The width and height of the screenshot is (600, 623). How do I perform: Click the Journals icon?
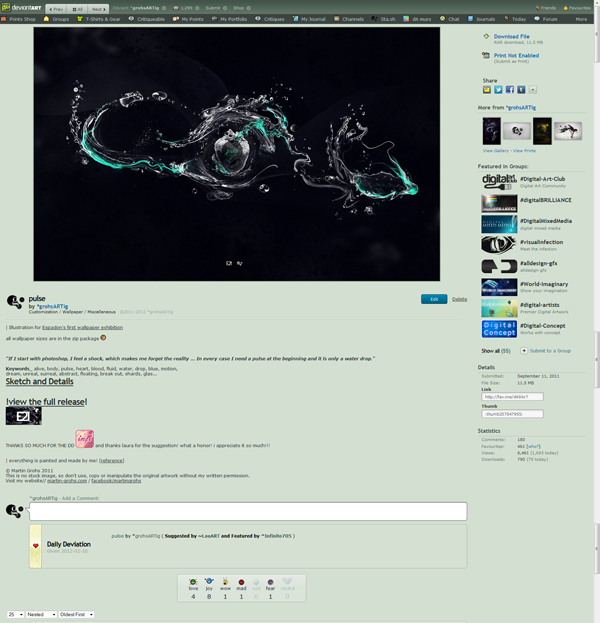pos(470,19)
